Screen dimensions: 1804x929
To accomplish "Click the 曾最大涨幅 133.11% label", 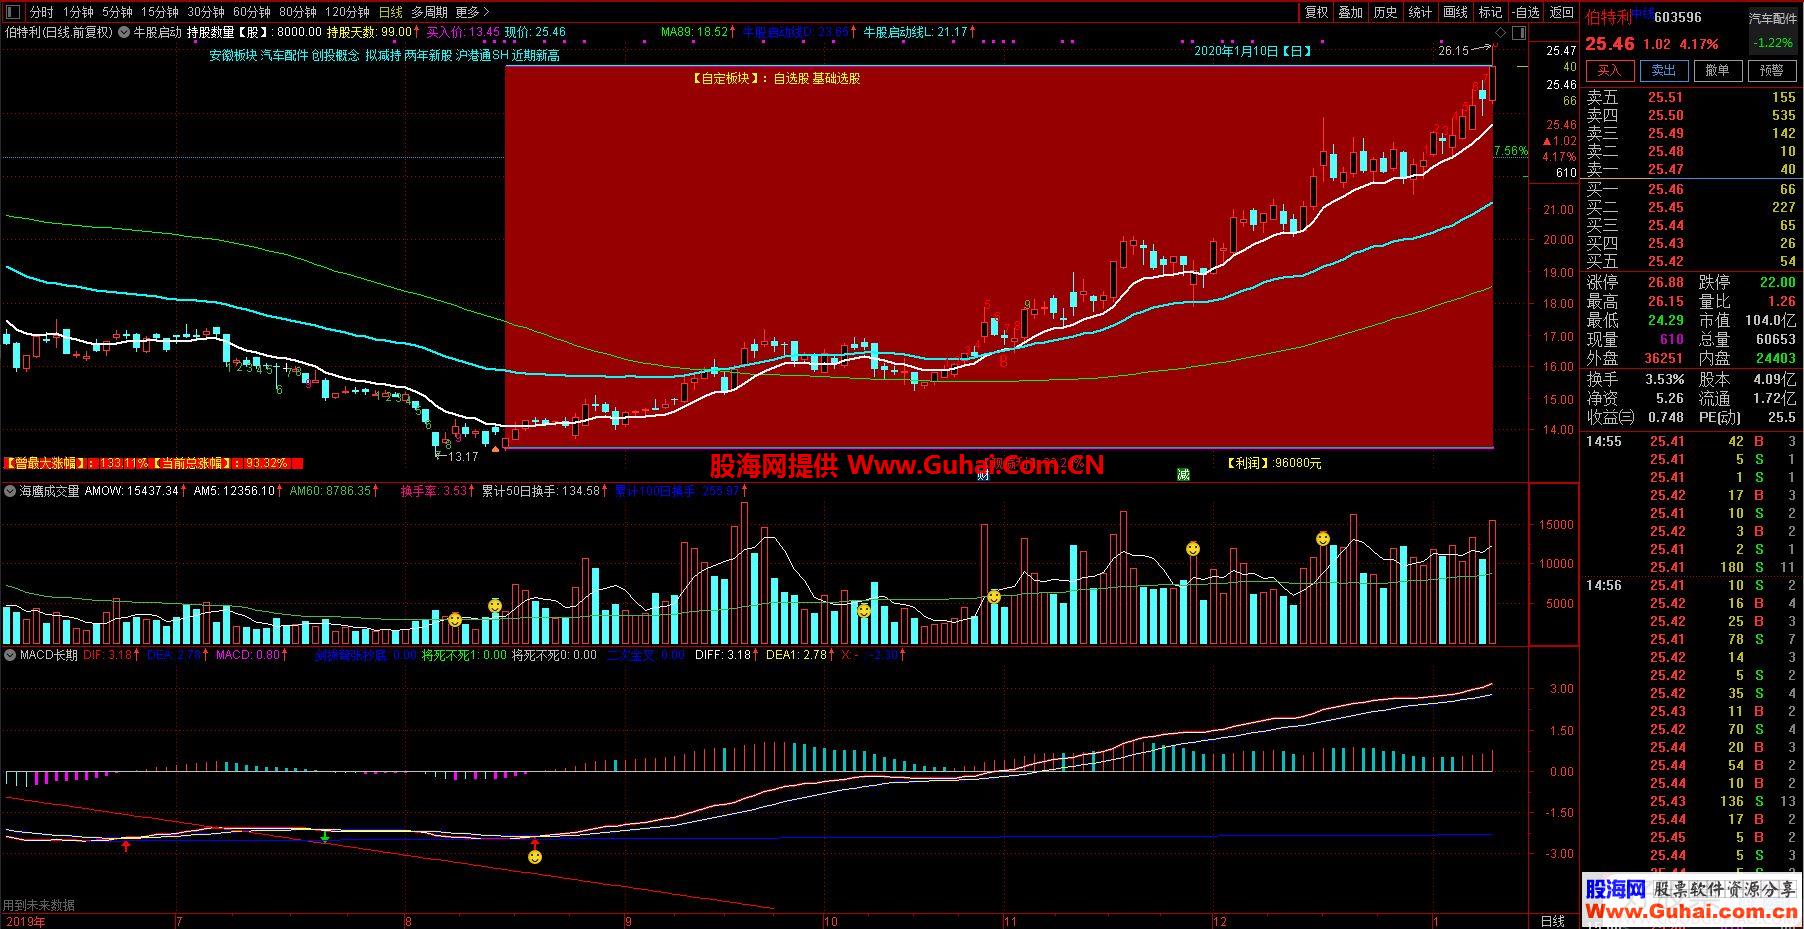I will [x=77, y=463].
